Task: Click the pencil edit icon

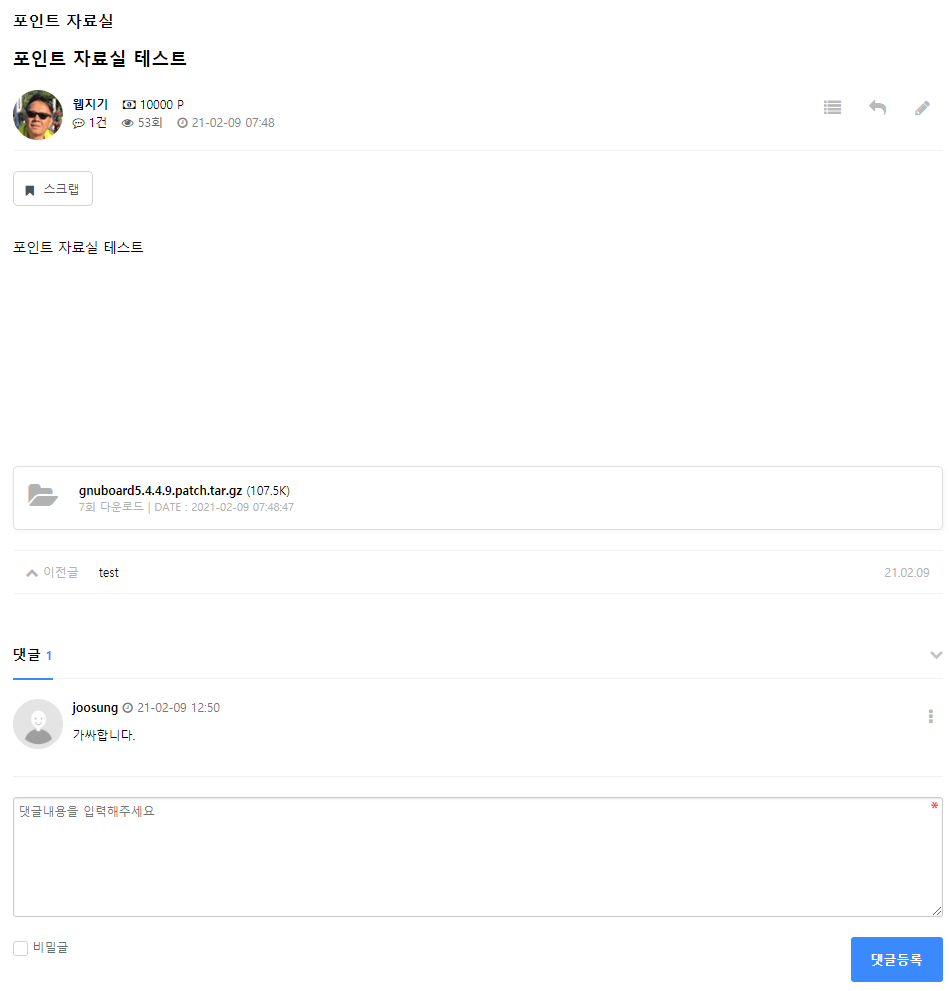Action: (922, 108)
